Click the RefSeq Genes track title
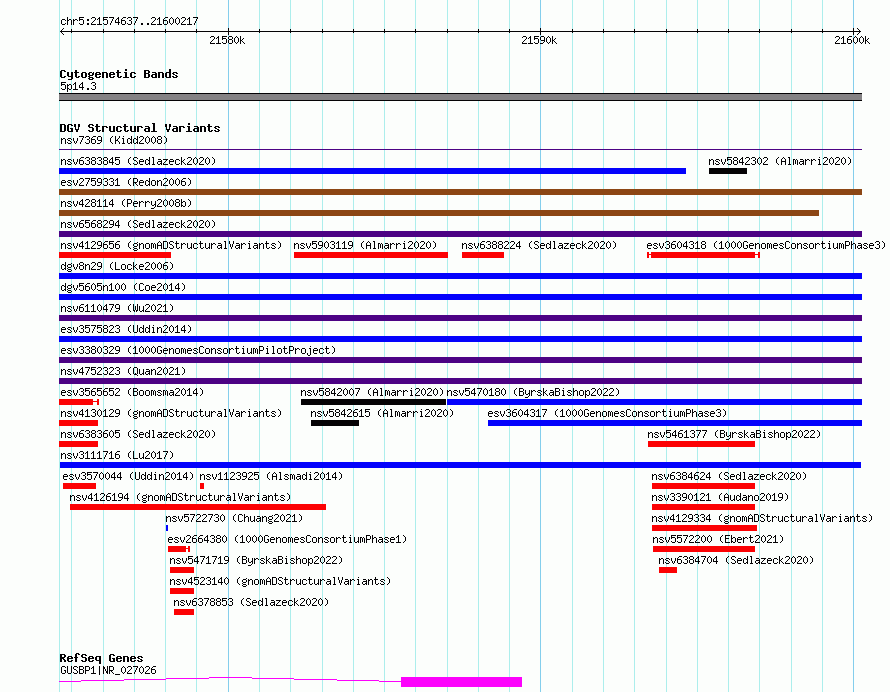 tap(101, 659)
